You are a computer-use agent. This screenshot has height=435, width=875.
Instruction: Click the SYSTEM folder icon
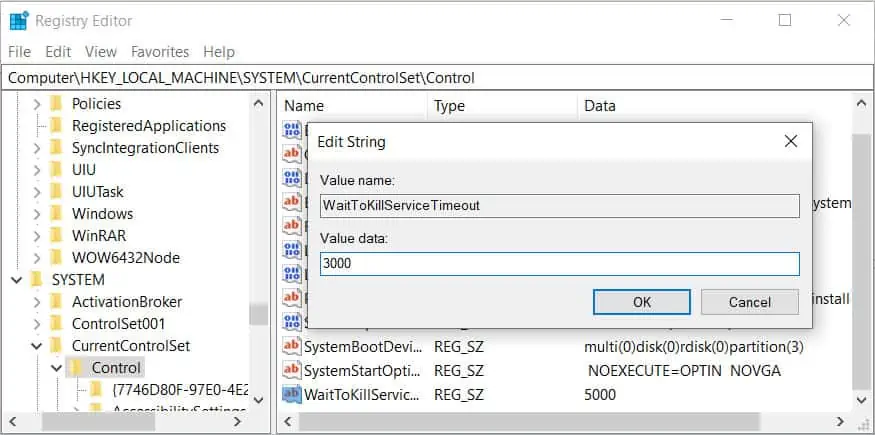click(36, 280)
